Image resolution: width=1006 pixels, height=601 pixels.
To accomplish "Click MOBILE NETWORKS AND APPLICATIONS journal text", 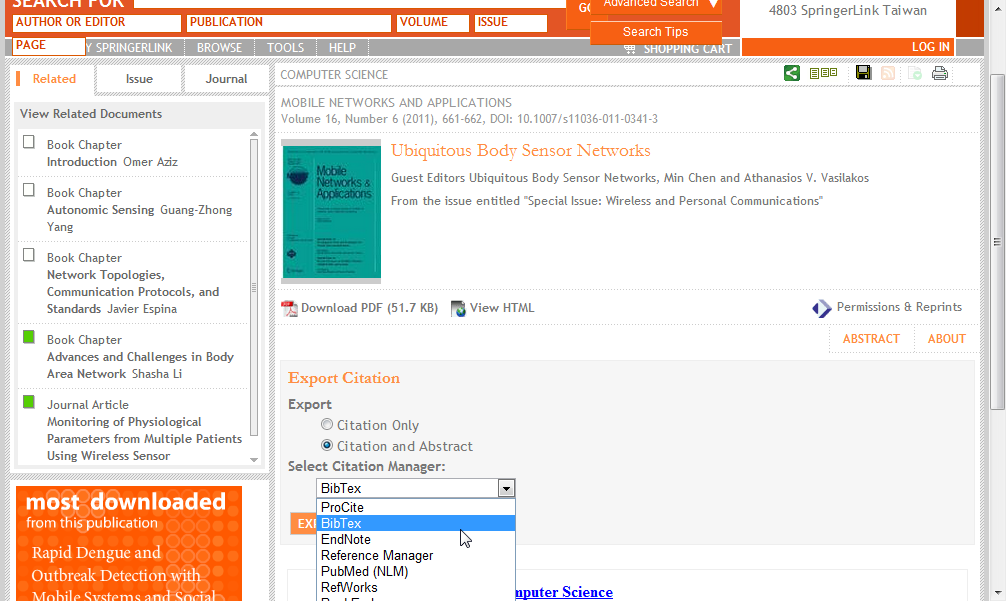I will tap(396, 103).
